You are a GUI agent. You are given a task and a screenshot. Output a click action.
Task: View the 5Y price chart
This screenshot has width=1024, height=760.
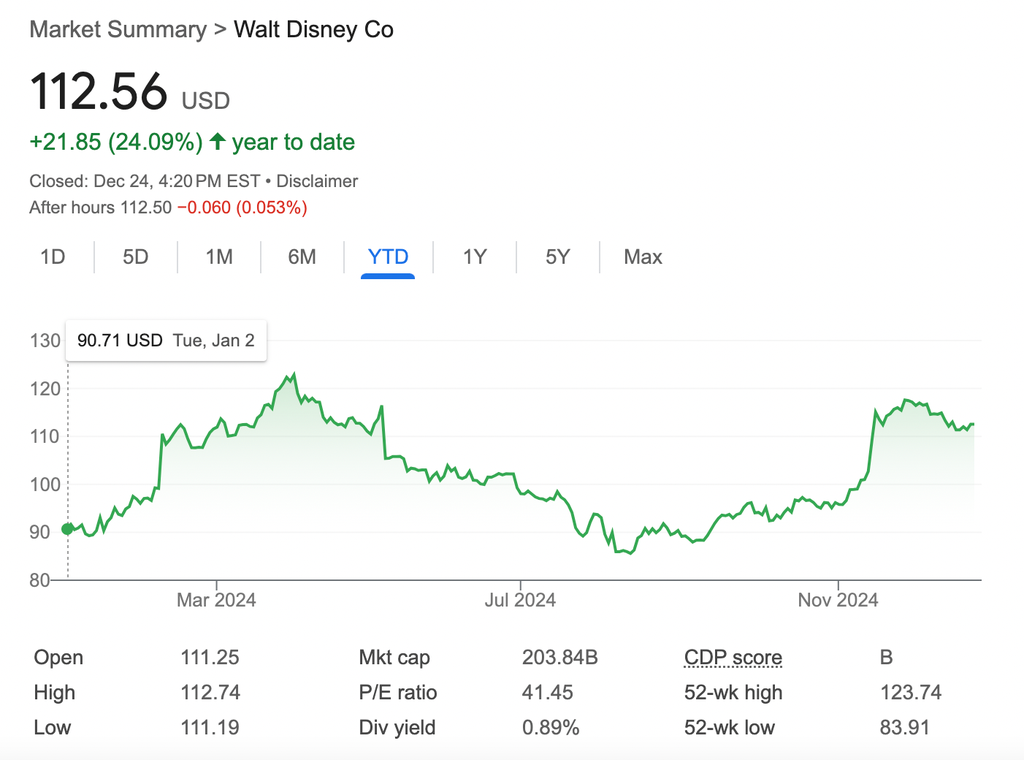pyautogui.click(x=558, y=257)
